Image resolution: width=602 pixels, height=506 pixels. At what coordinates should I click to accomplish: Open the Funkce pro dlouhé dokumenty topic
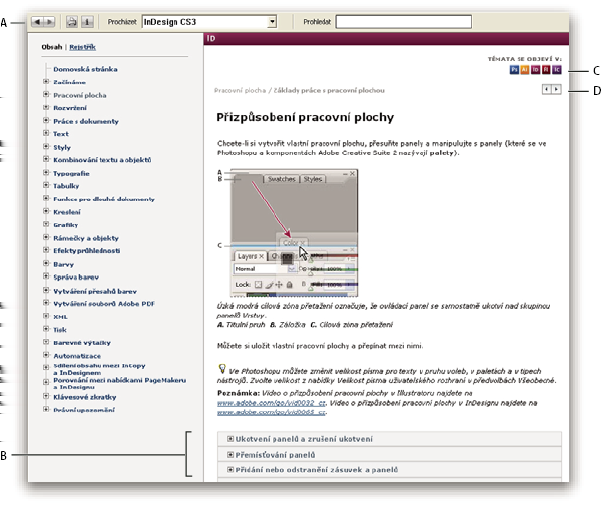[x=104, y=199]
